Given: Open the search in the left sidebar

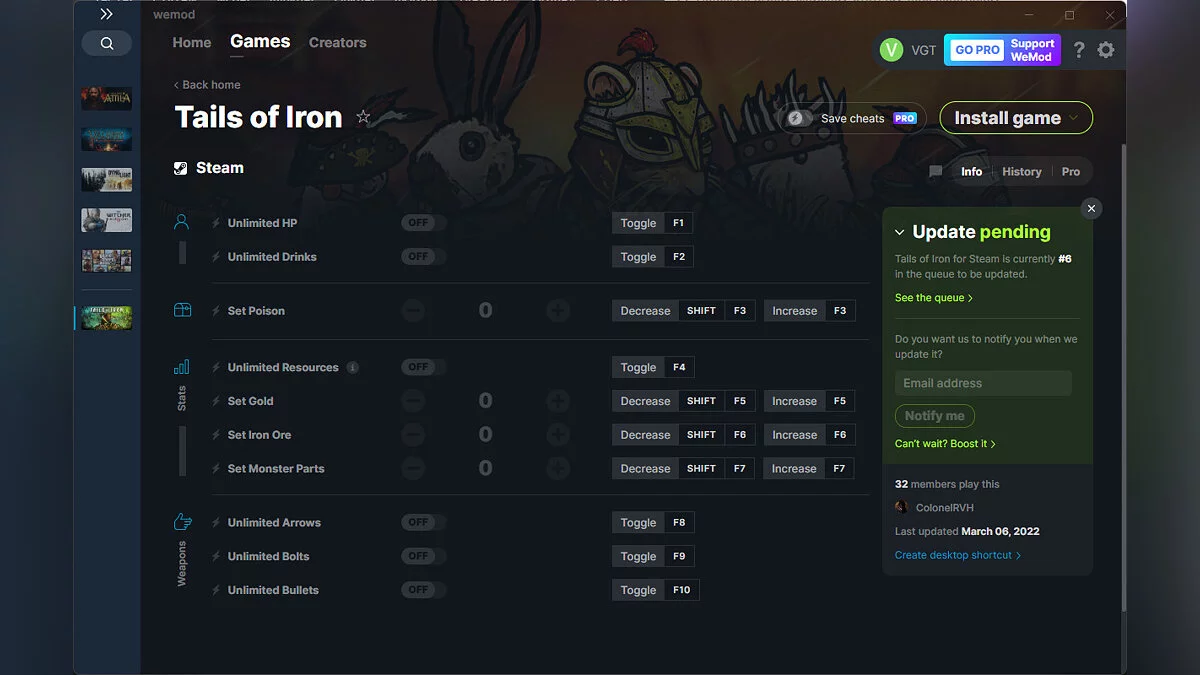Looking at the screenshot, I should pos(107,43).
